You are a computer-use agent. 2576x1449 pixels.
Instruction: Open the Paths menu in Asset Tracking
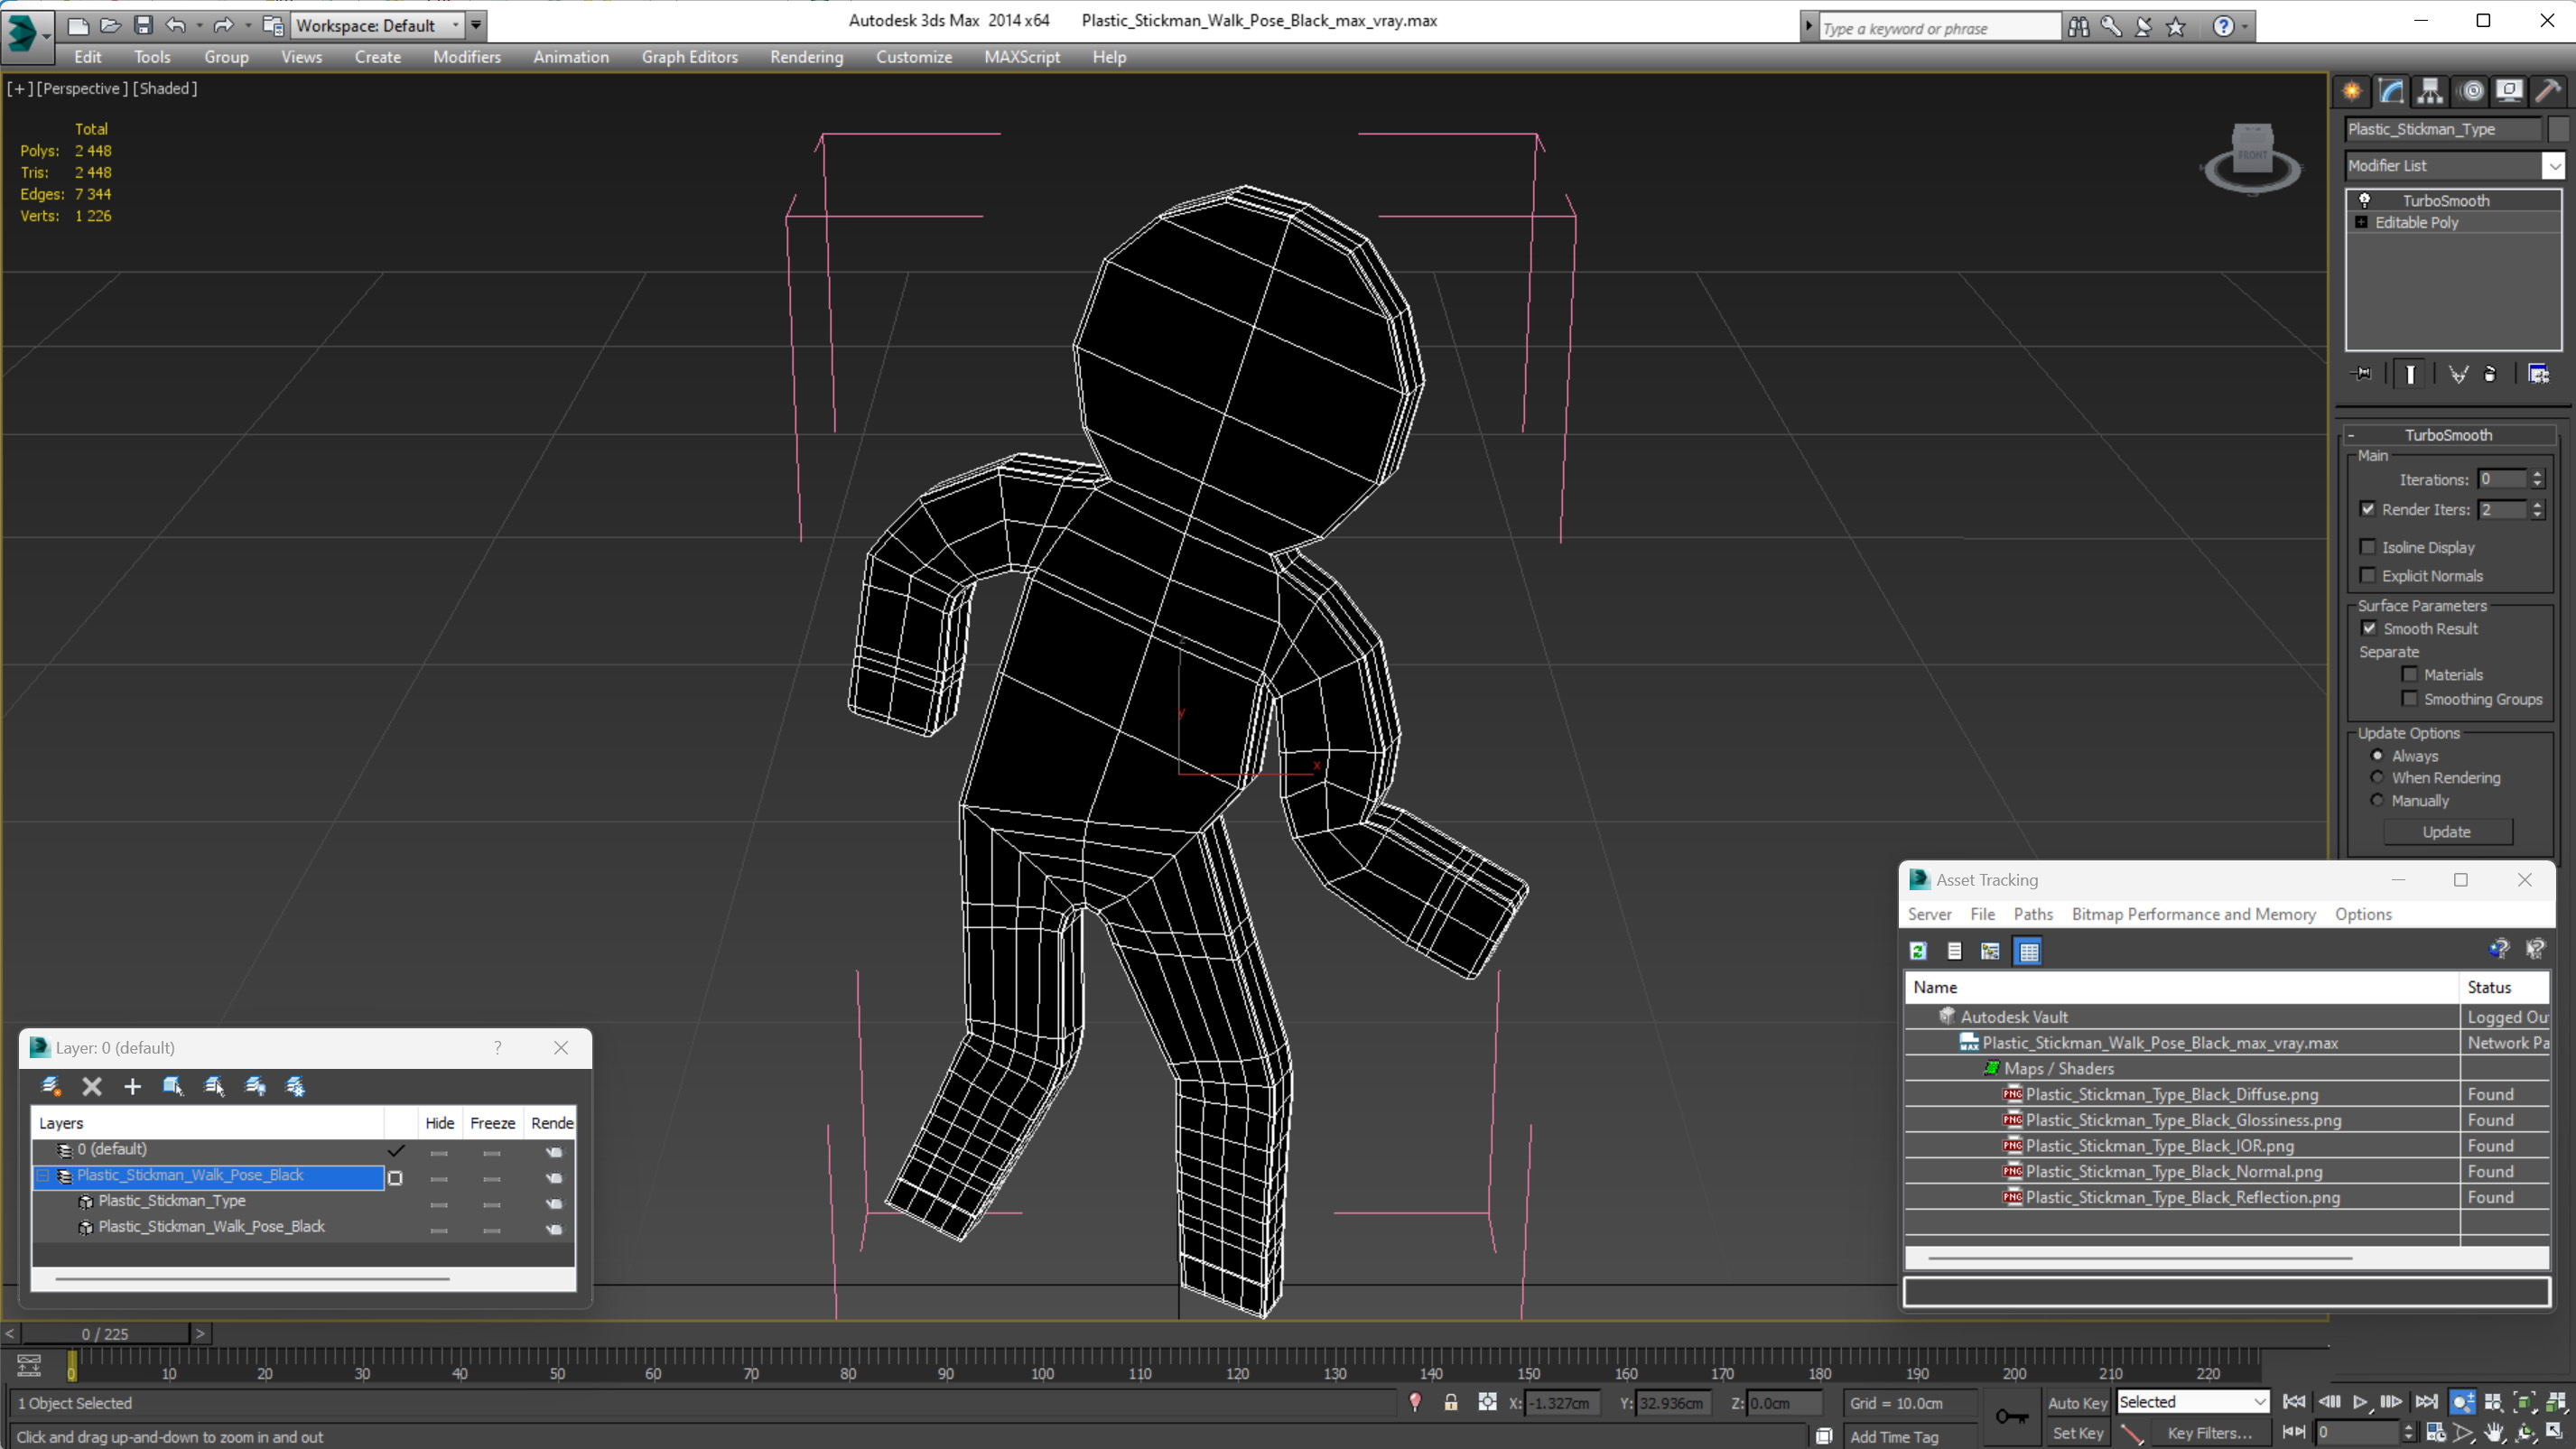(x=2032, y=914)
